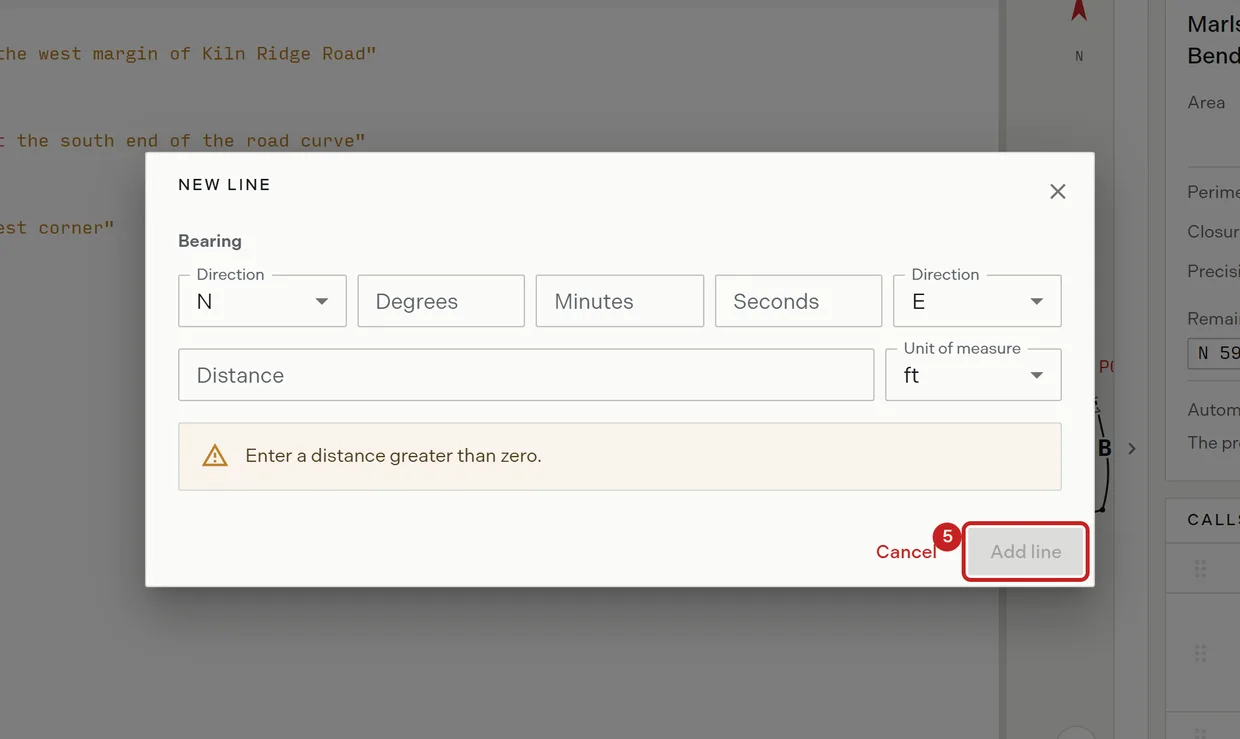Viewport: 1240px width, 739px height.
Task: Click the Minutes input field
Action: (x=620, y=301)
